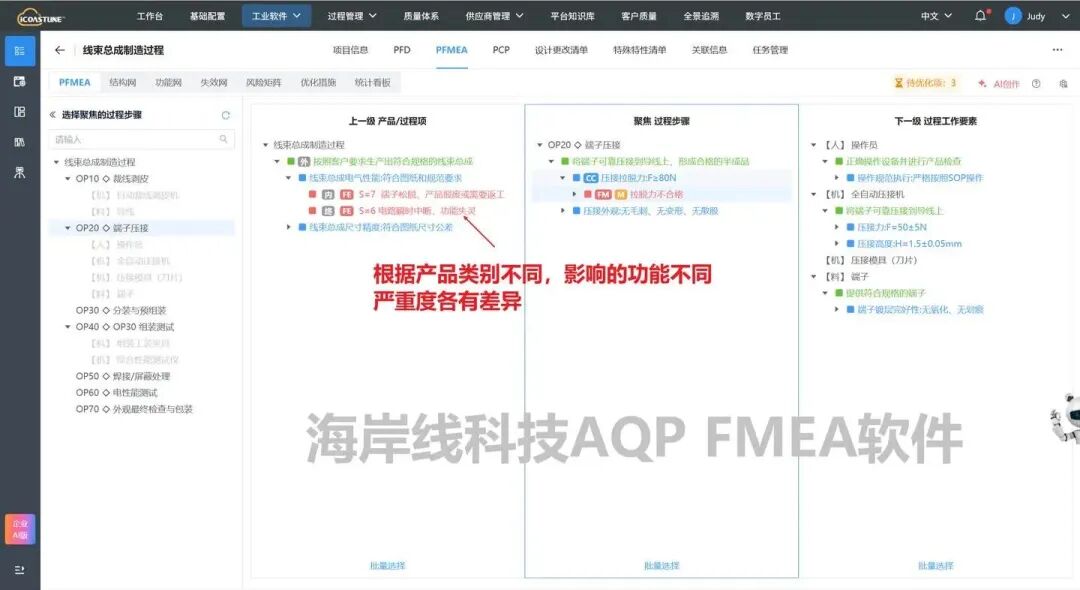Screen dimensions: 1080x590
Task: Collapse the panel with the double chevron
Action: coord(52,115)
